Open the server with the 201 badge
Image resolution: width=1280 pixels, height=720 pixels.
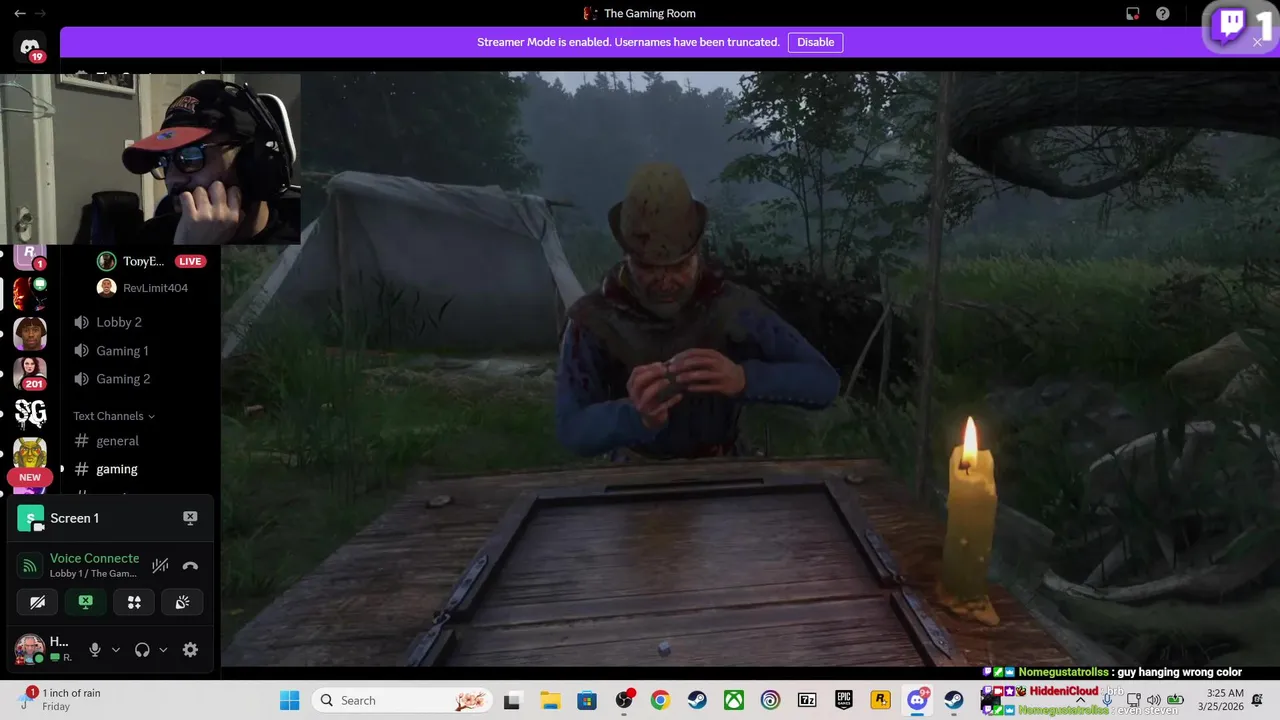pos(30,373)
